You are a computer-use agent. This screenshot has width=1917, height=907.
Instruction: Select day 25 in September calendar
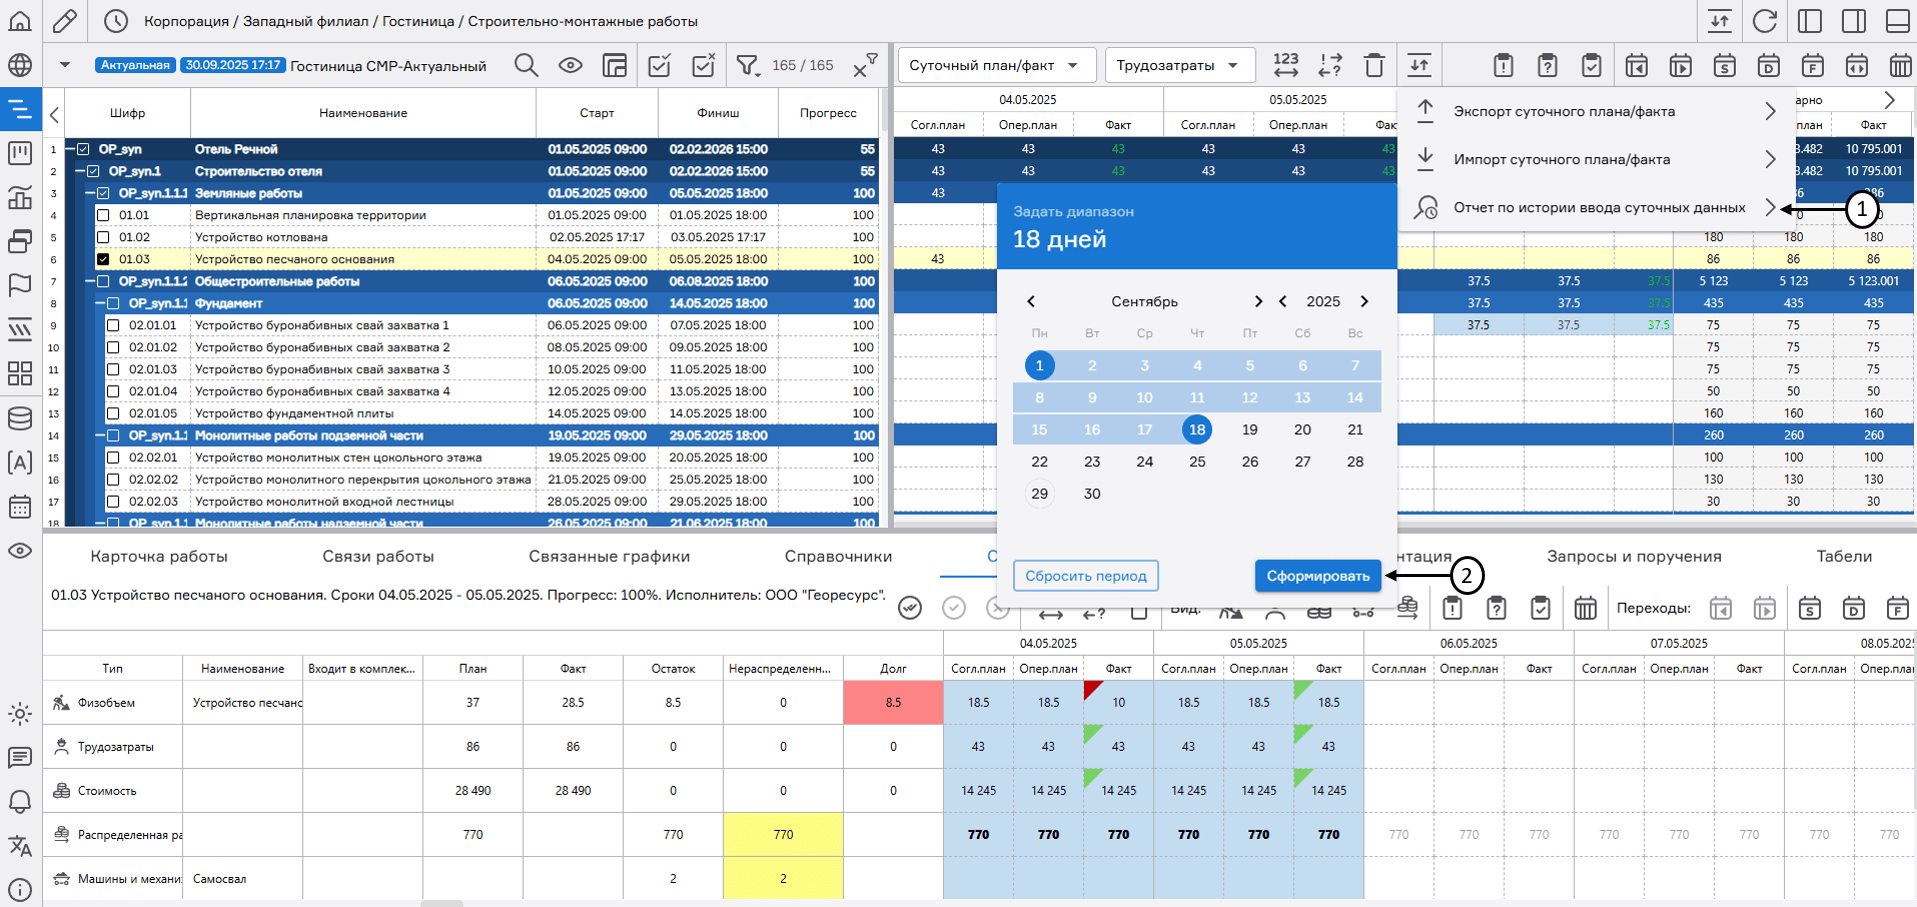point(1197,462)
